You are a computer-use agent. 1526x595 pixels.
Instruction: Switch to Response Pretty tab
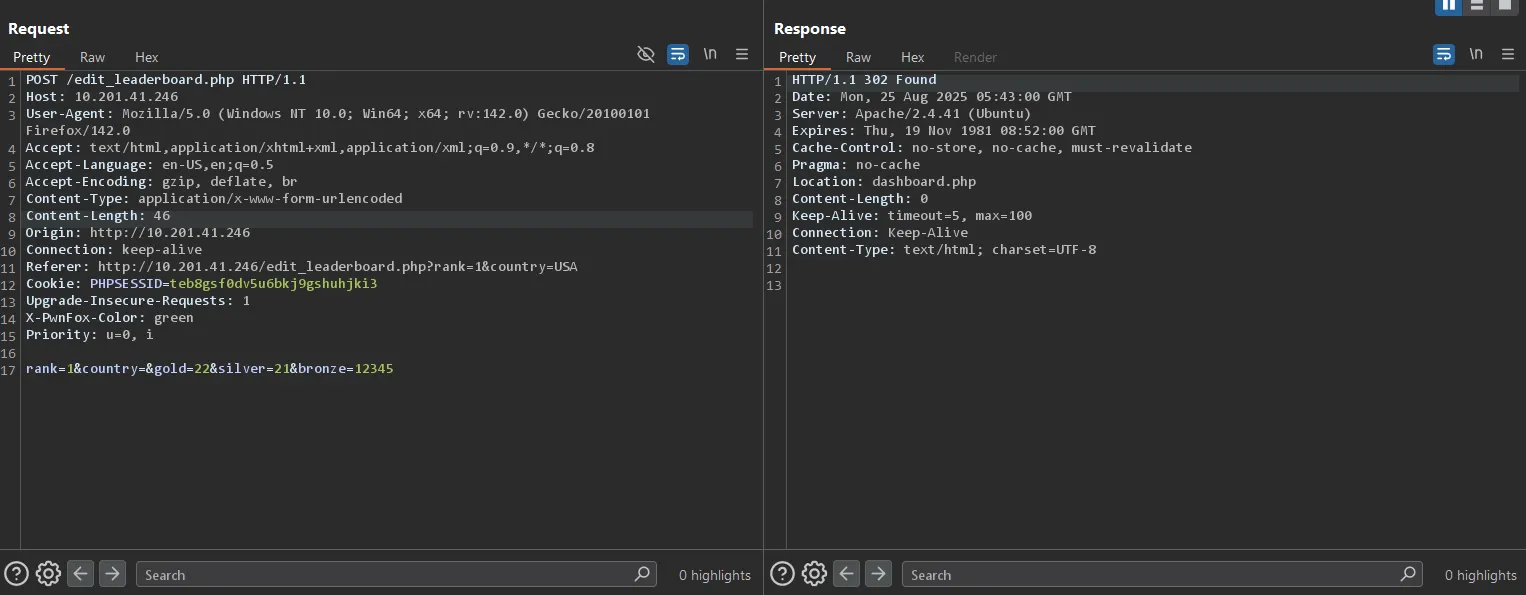(x=797, y=57)
